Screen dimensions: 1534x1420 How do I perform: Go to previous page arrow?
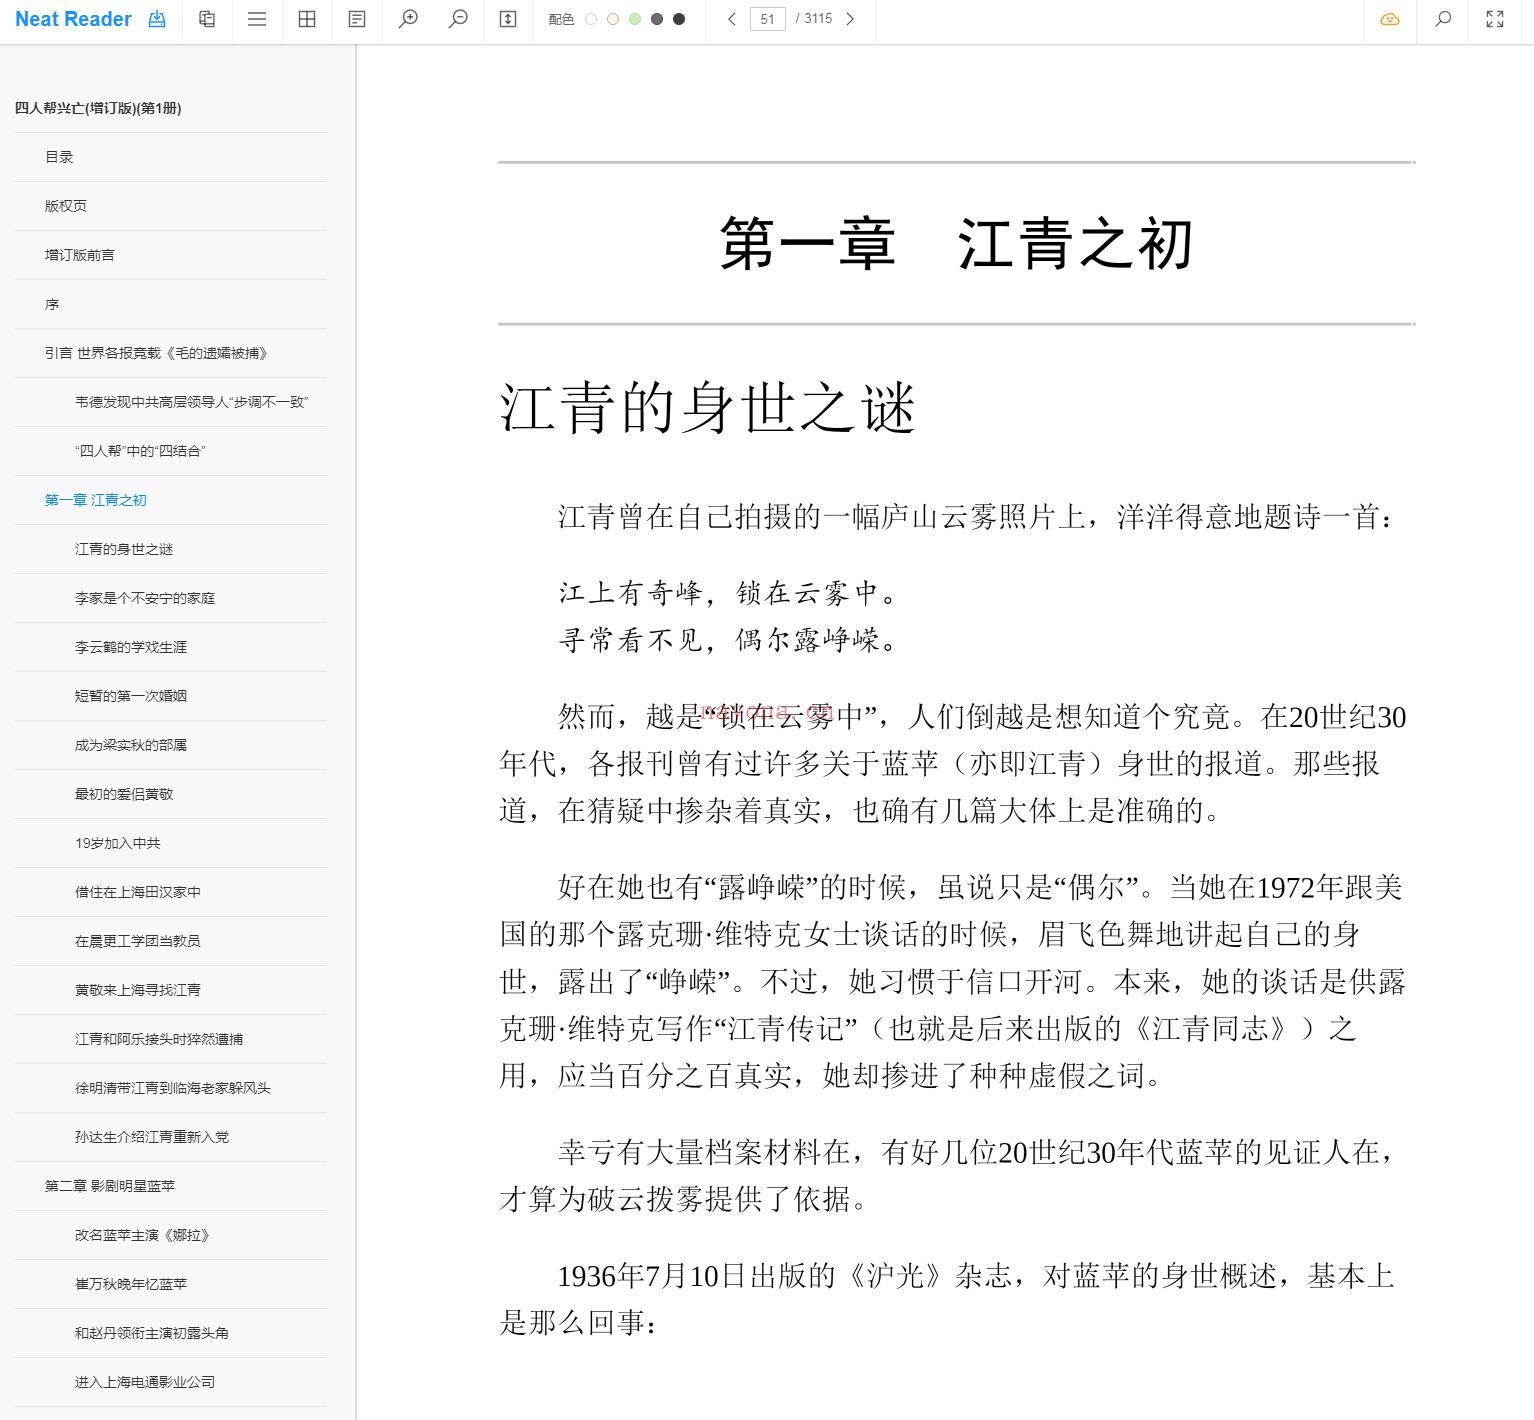coord(732,19)
